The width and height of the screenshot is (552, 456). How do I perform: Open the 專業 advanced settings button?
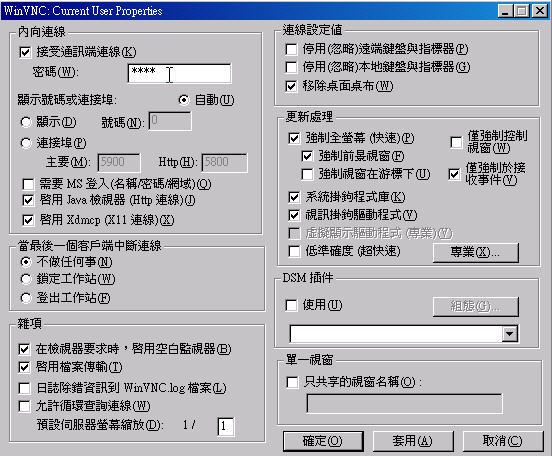point(476,252)
